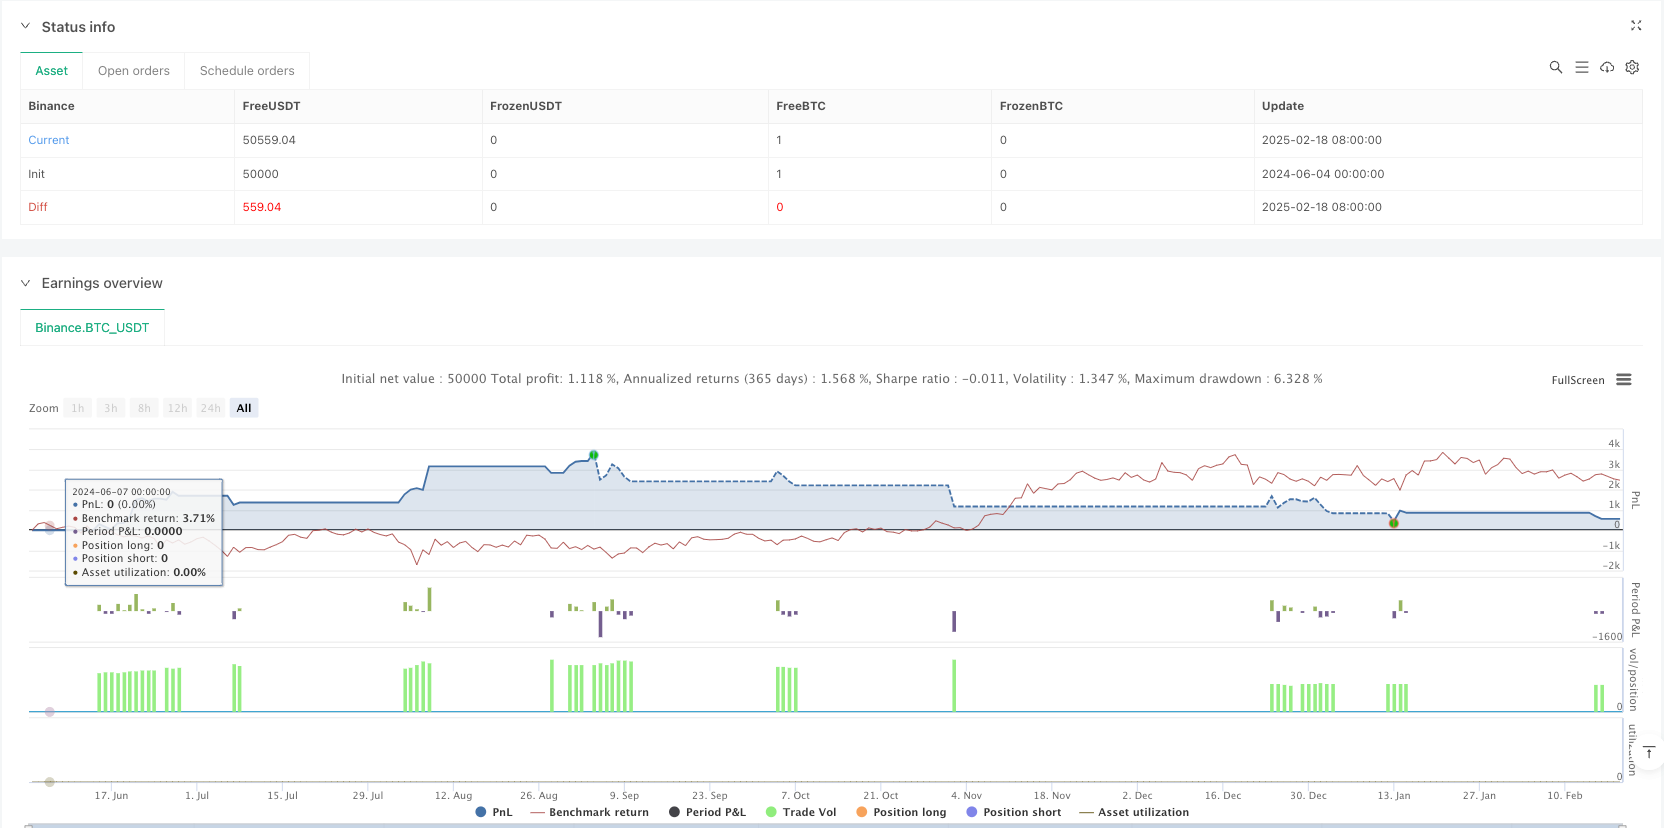1664x828 pixels.
Task: Open the settings gear icon
Action: pos(1632,67)
